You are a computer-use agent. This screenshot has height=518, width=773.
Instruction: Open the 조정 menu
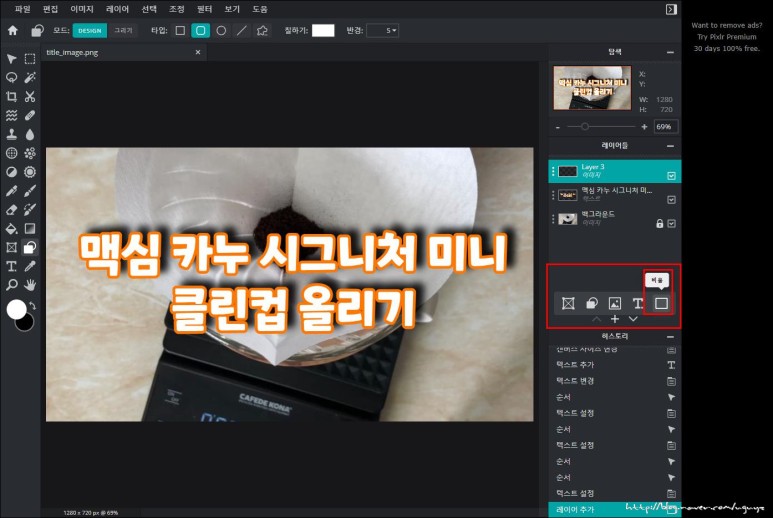pos(176,9)
